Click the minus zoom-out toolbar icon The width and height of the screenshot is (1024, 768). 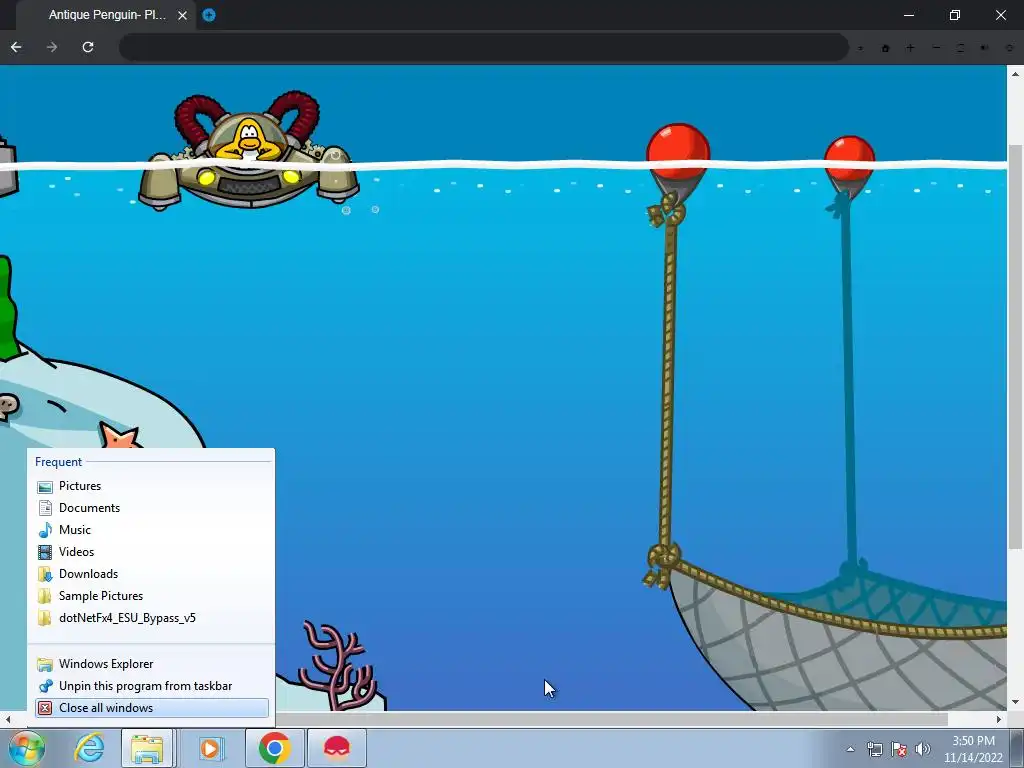(936, 48)
